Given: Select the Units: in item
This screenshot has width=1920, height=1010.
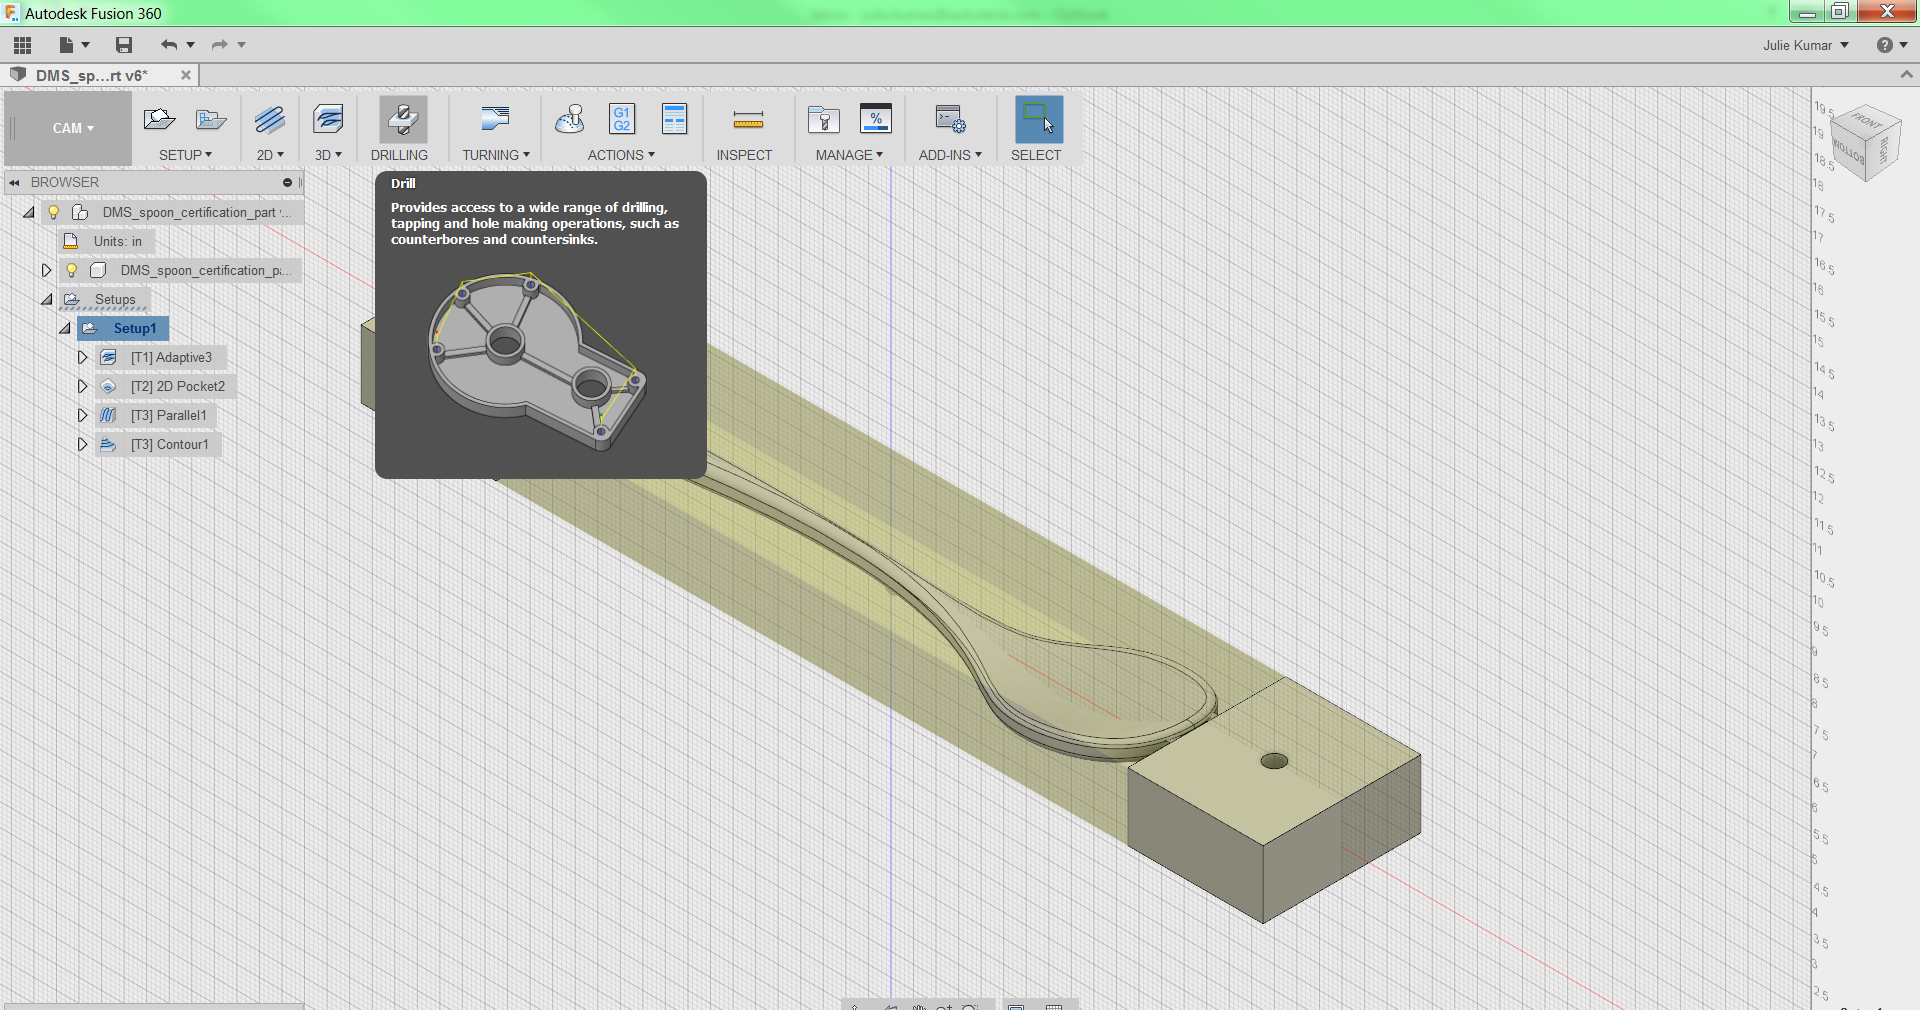Looking at the screenshot, I should click(118, 241).
